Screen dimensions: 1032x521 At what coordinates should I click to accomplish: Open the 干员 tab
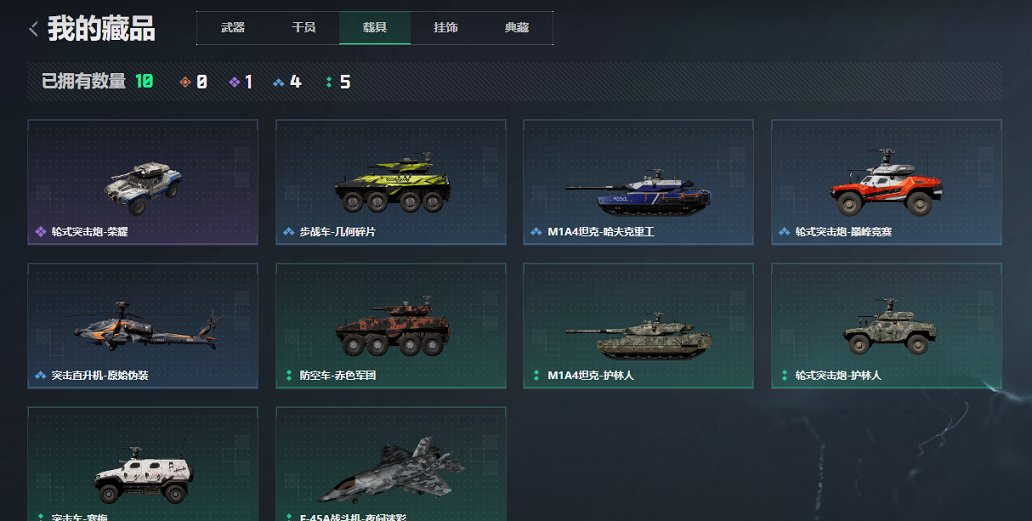coord(303,28)
